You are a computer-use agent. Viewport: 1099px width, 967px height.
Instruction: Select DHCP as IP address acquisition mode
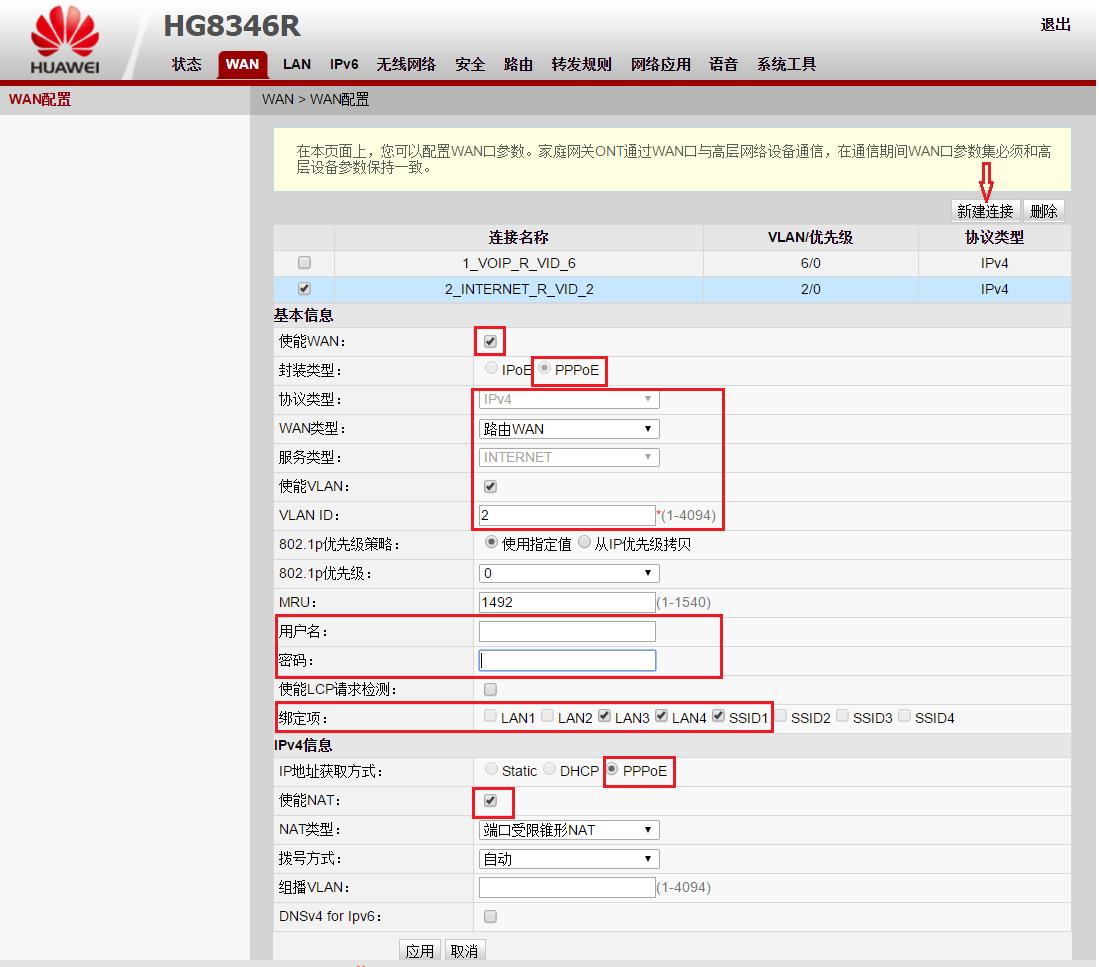point(549,769)
